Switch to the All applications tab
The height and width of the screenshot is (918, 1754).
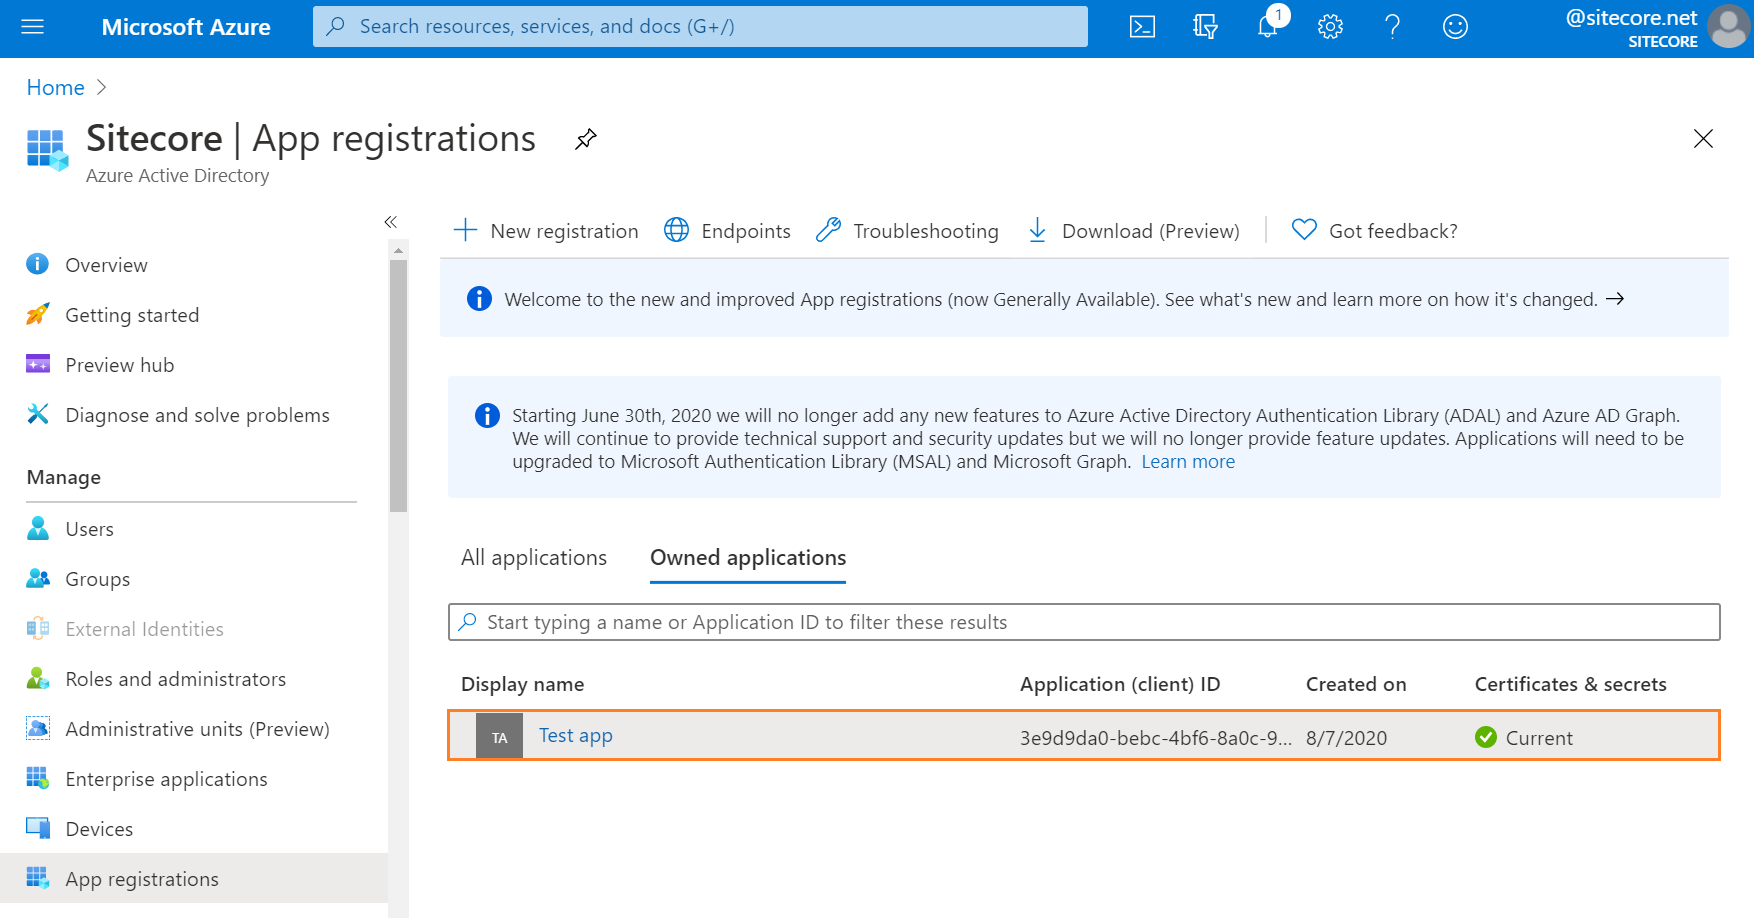click(534, 558)
